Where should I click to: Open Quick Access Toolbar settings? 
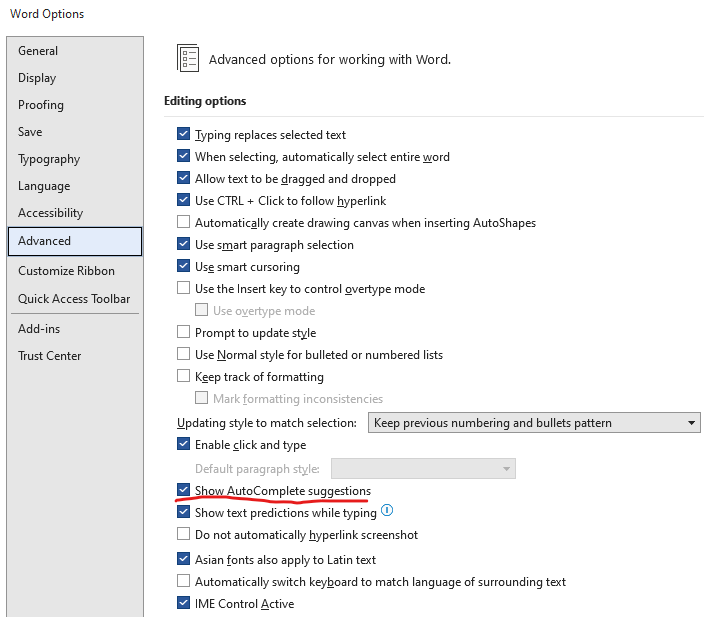pos(74,299)
